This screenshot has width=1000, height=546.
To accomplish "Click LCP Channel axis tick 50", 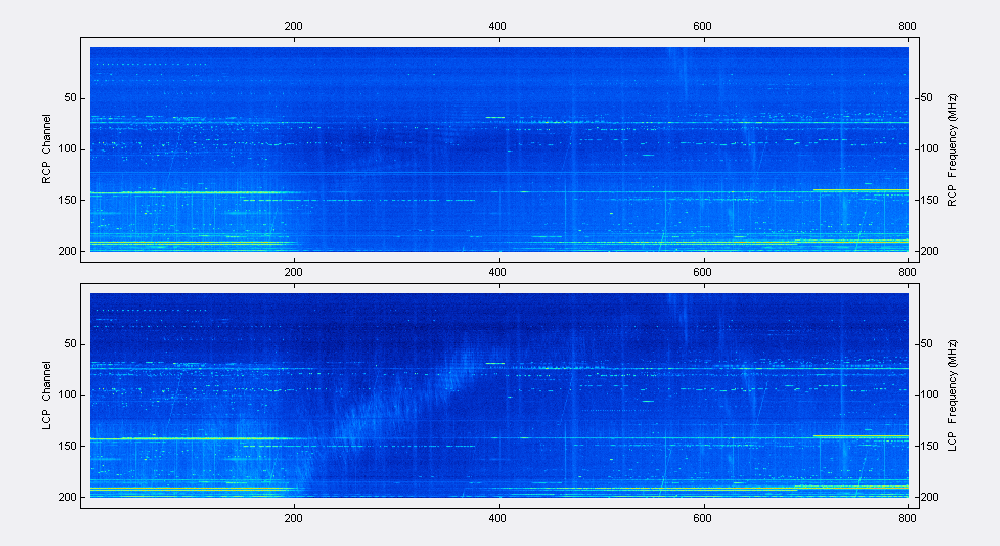I will (x=70, y=343).
